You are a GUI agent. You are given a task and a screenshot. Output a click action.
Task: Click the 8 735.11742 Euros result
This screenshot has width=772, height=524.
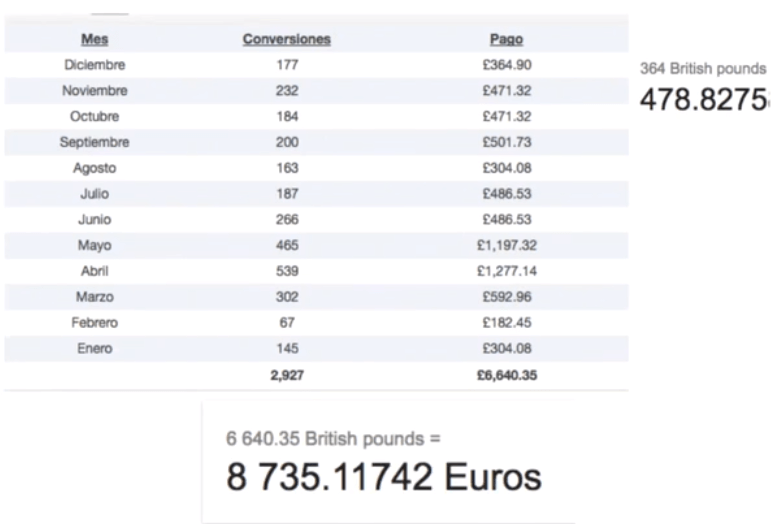384,477
